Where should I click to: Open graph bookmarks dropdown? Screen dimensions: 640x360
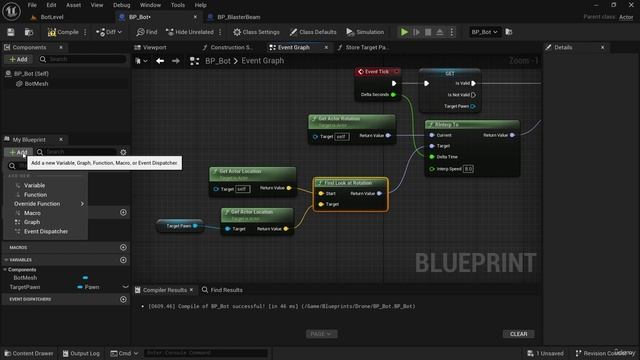[x=141, y=61]
